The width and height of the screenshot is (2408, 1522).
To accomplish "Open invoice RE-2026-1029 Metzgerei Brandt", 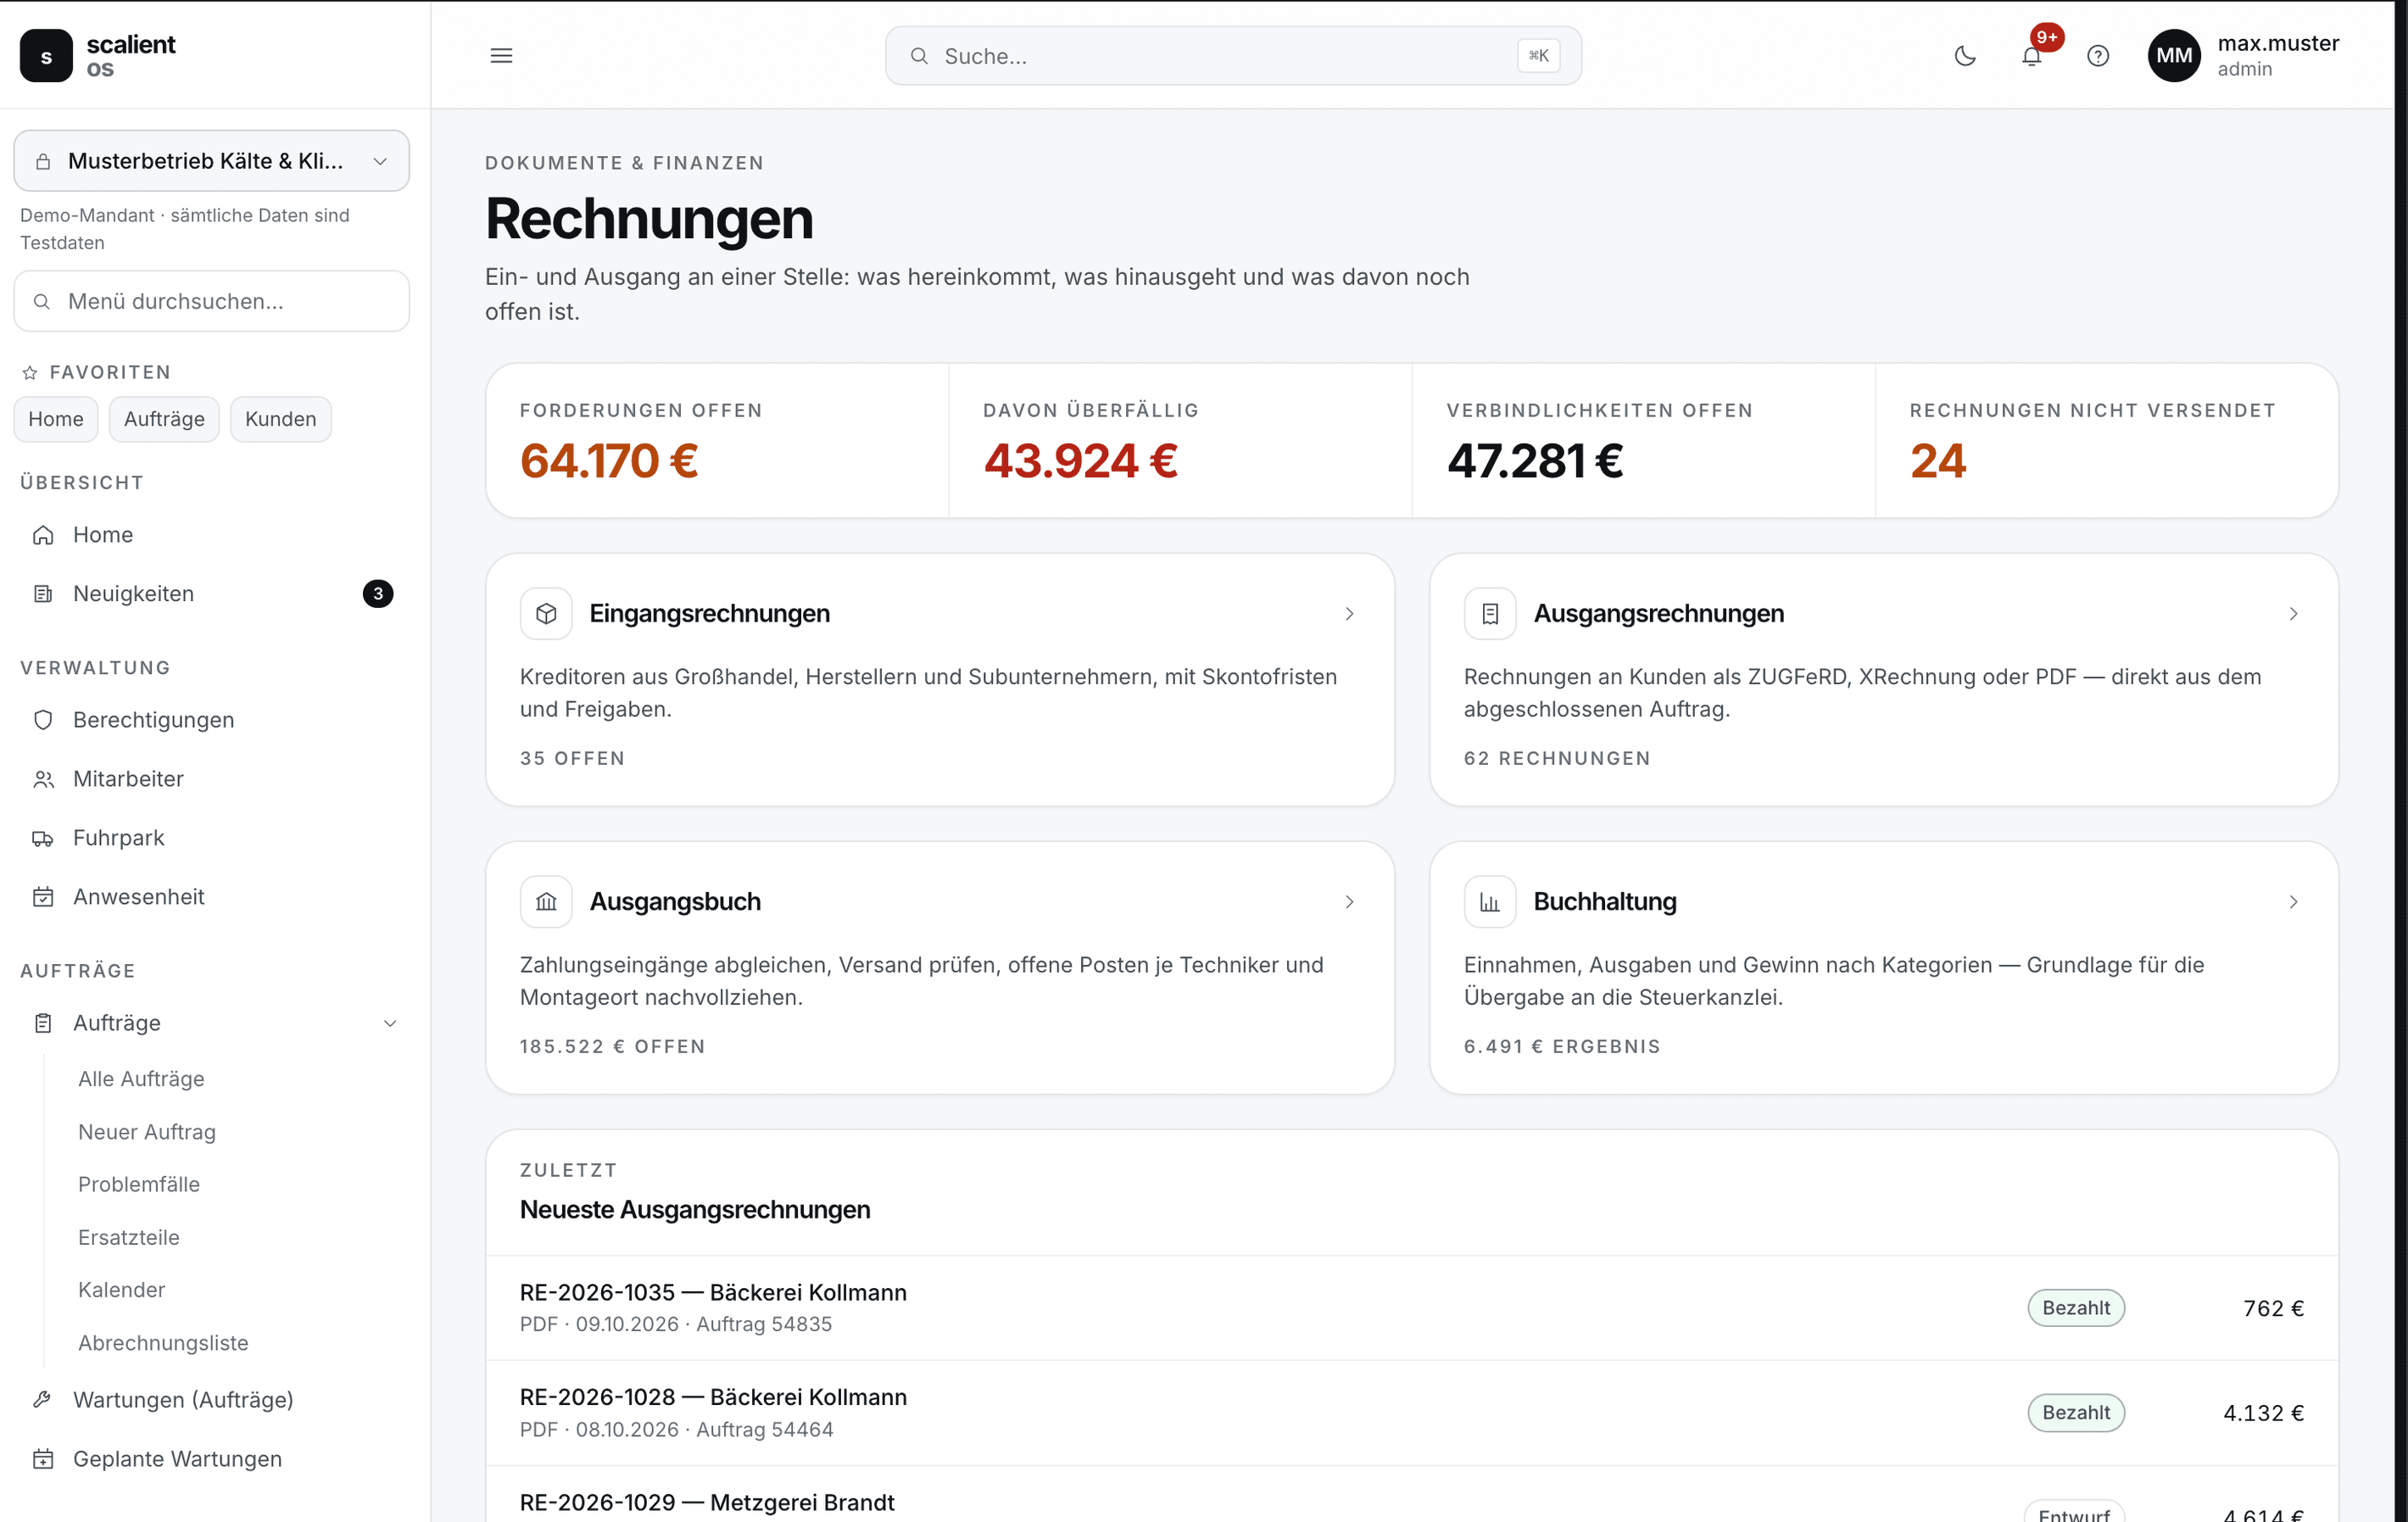I will pyautogui.click(x=1412, y=1495).
